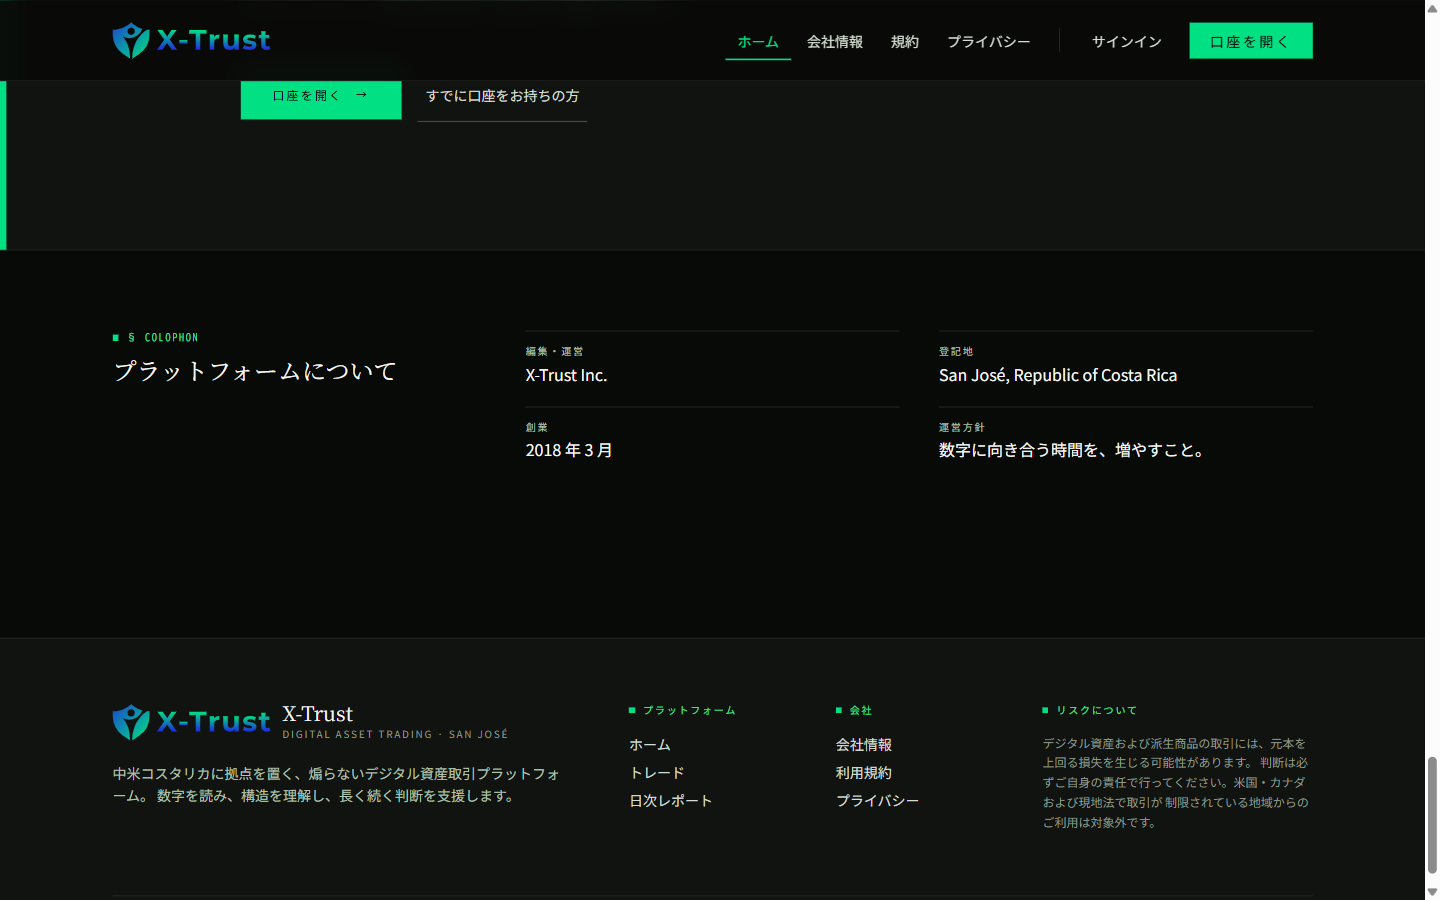Open 利用規約 in the footer
Image resolution: width=1440 pixels, height=900 pixels.
tap(864, 773)
